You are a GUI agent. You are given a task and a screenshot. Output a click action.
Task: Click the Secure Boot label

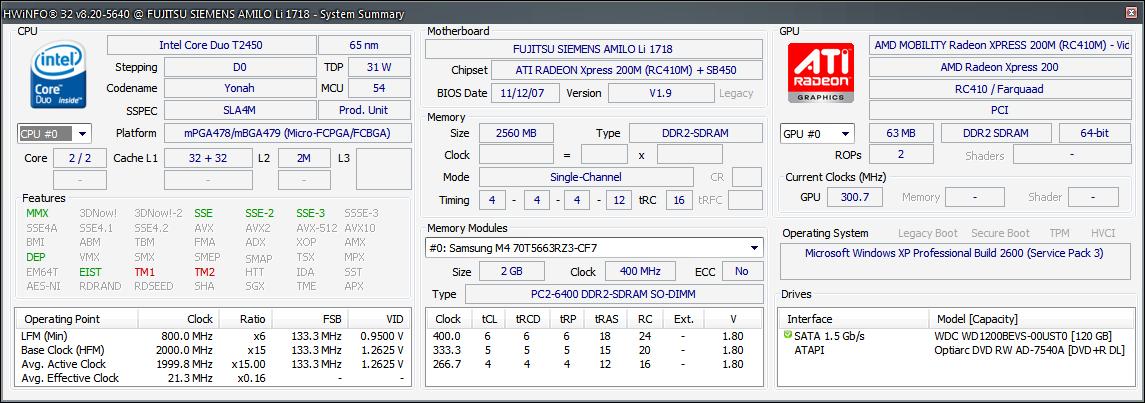(1000, 233)
